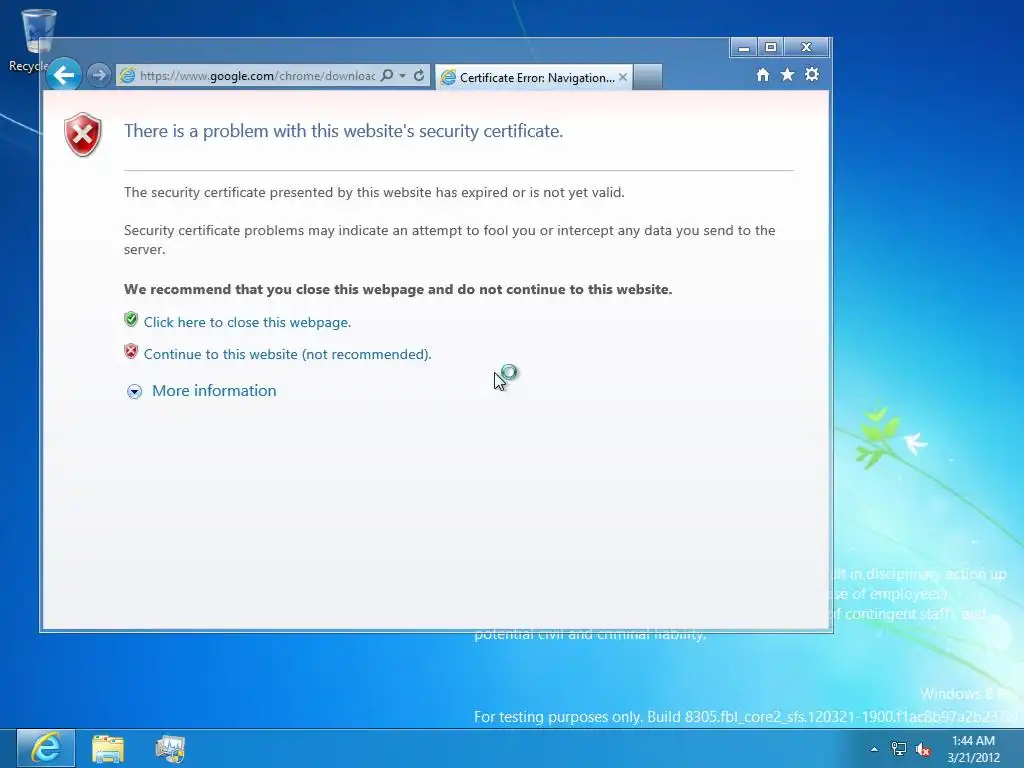Open File Explorer from the taskbar

[108, 749]
